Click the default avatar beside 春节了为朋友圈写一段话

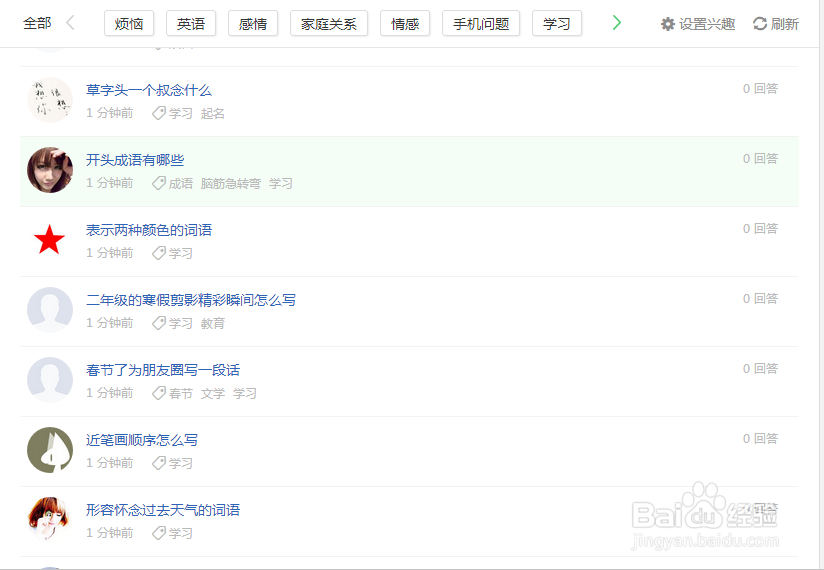[x=50, y=380]
